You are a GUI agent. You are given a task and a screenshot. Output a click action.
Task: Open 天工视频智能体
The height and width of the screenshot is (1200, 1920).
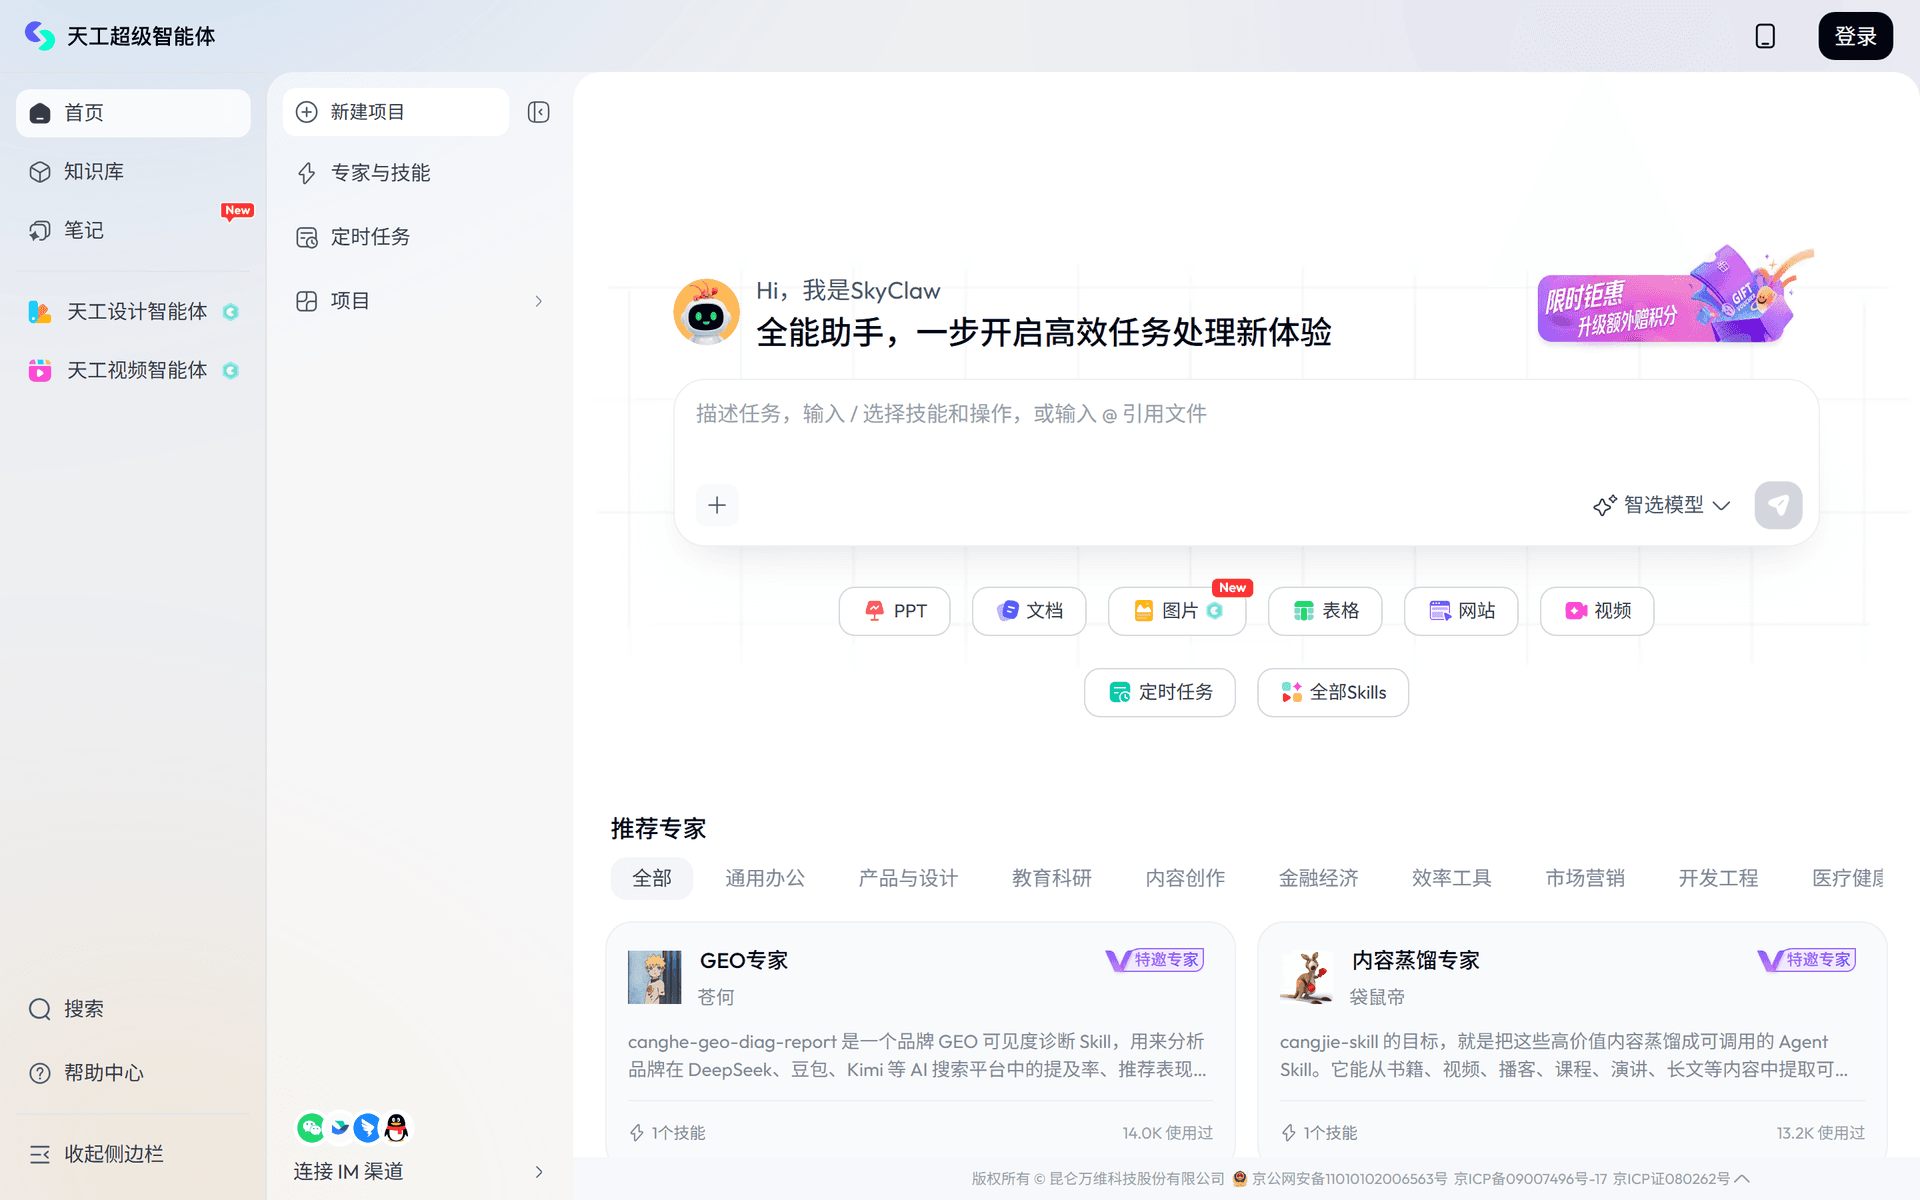point(133,371)
